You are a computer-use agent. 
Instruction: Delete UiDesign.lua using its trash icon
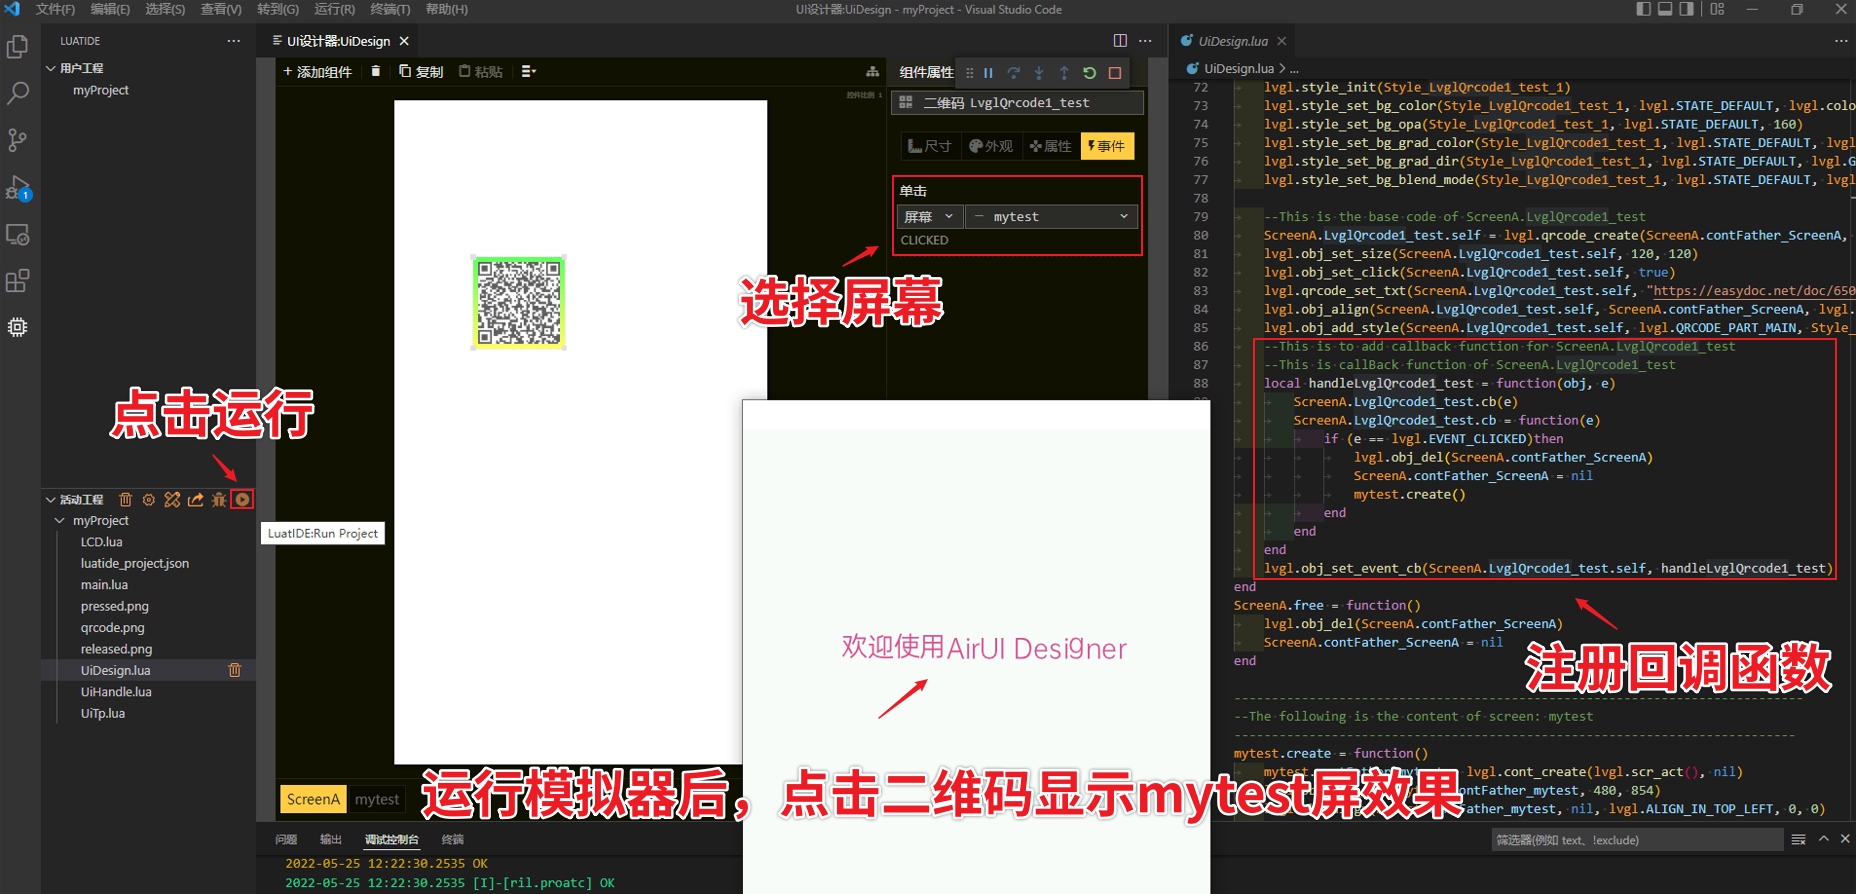(x=235, y=670)
